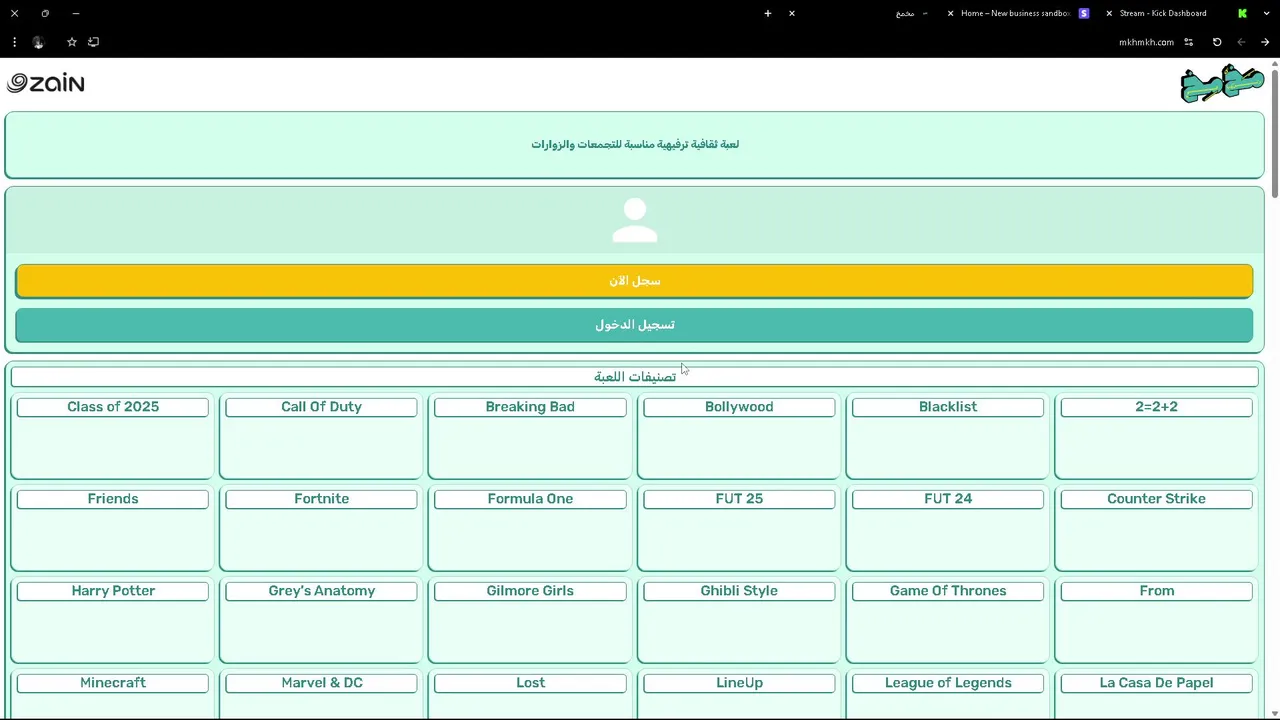Select the مخمخ browser tab
Screen dimensions: 1280x720
(x=860, y=13)
